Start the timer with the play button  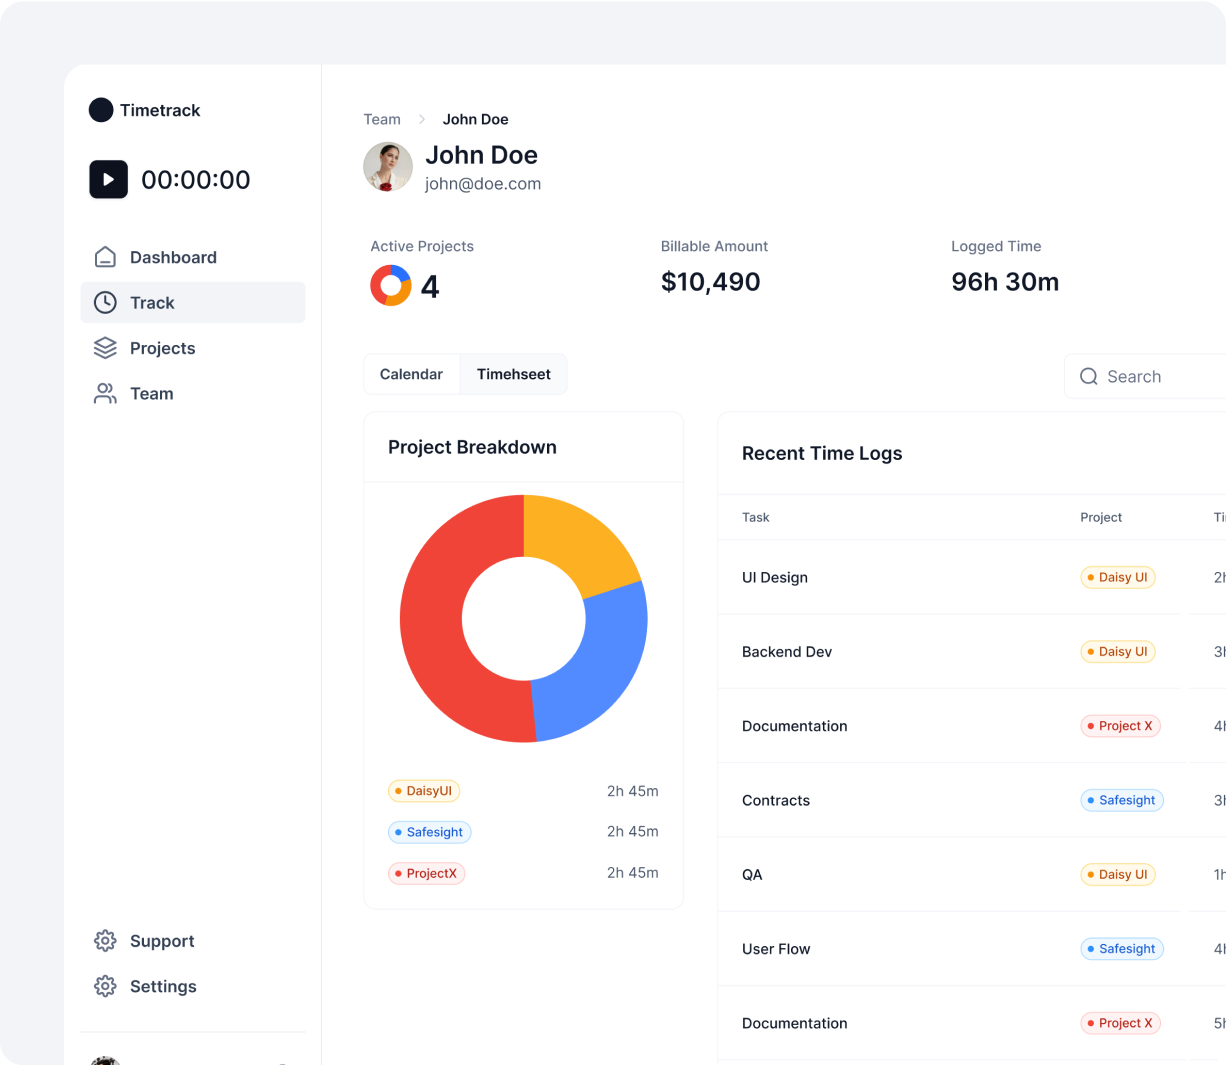(109, 180)
